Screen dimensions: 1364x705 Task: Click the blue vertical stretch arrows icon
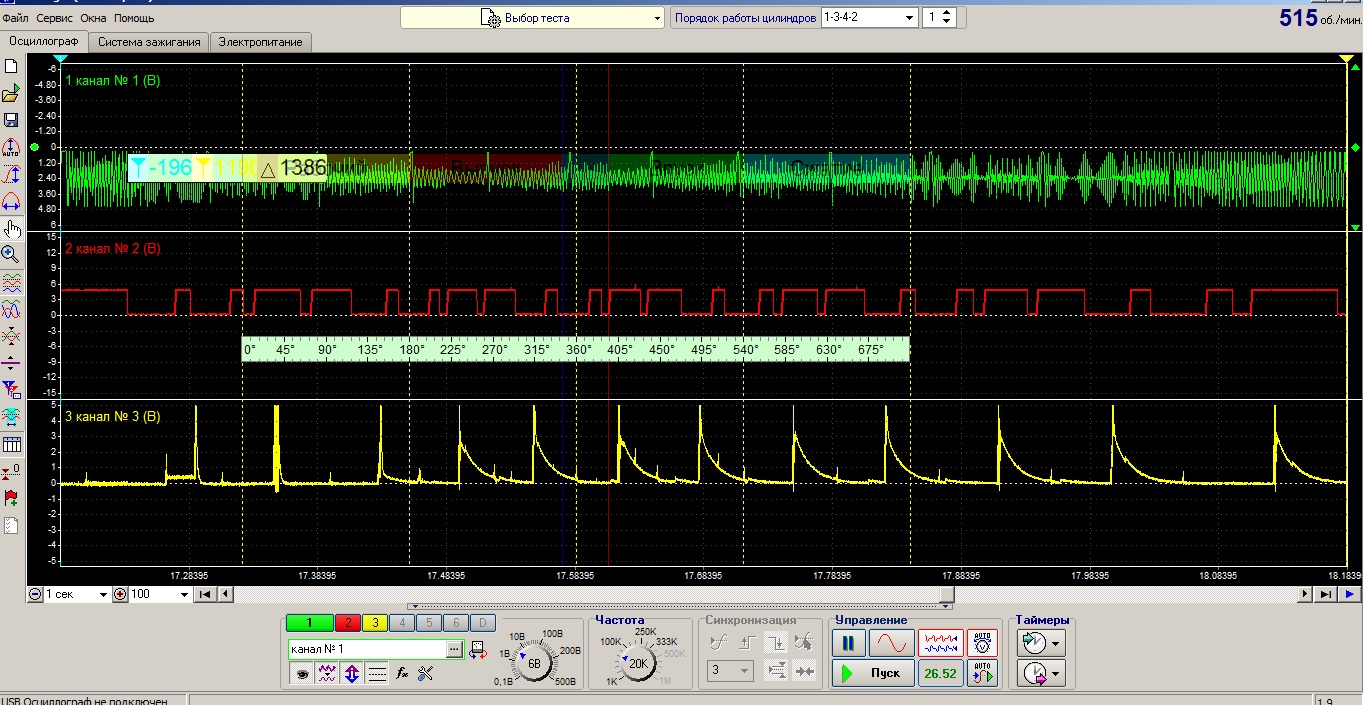click(x=351, y=674)
